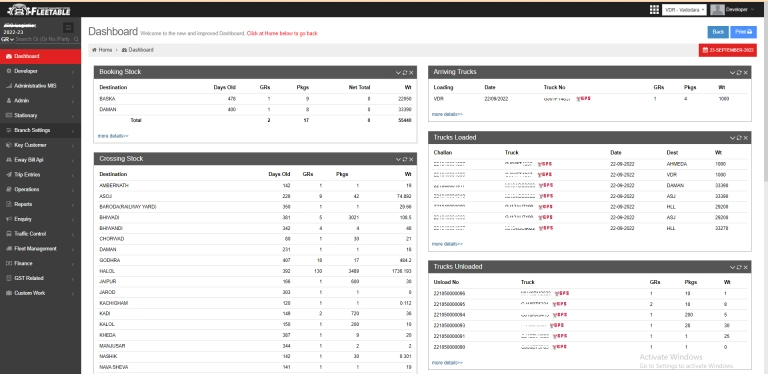
Task: Open the Stationary sidebar menu
Action: pyautogui.click(x=40, y=116)
